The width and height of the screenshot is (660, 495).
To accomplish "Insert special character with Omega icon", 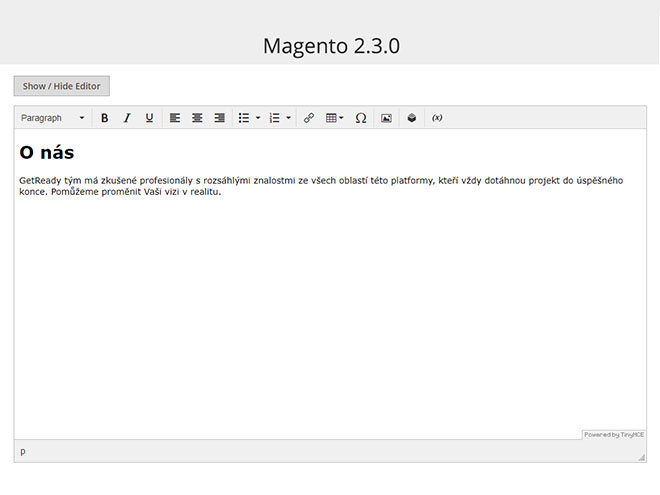I will coord(361,118).
